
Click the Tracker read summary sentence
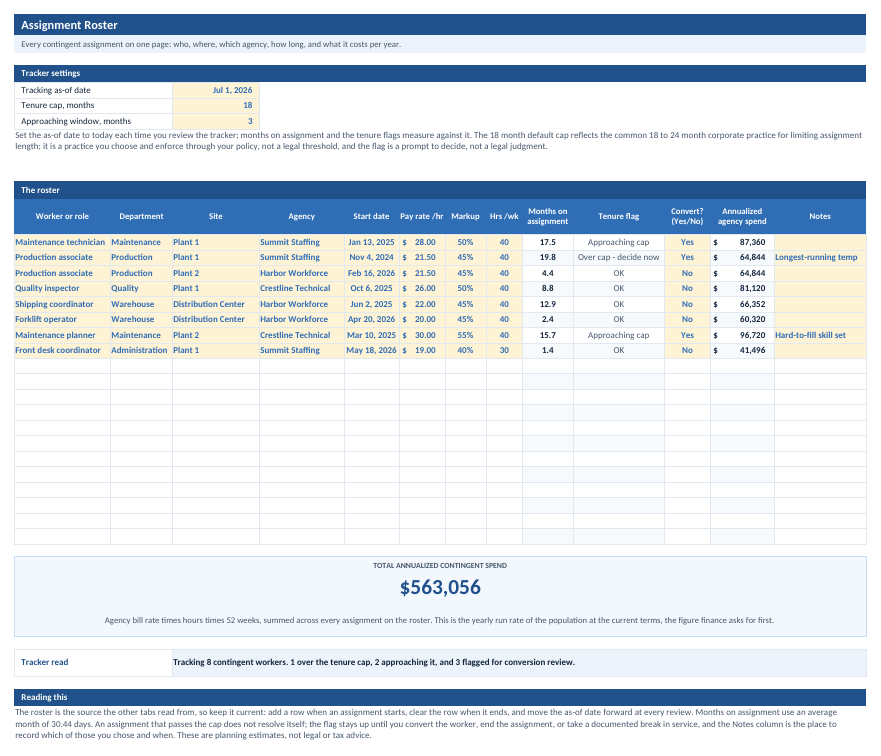coord(374,662)
